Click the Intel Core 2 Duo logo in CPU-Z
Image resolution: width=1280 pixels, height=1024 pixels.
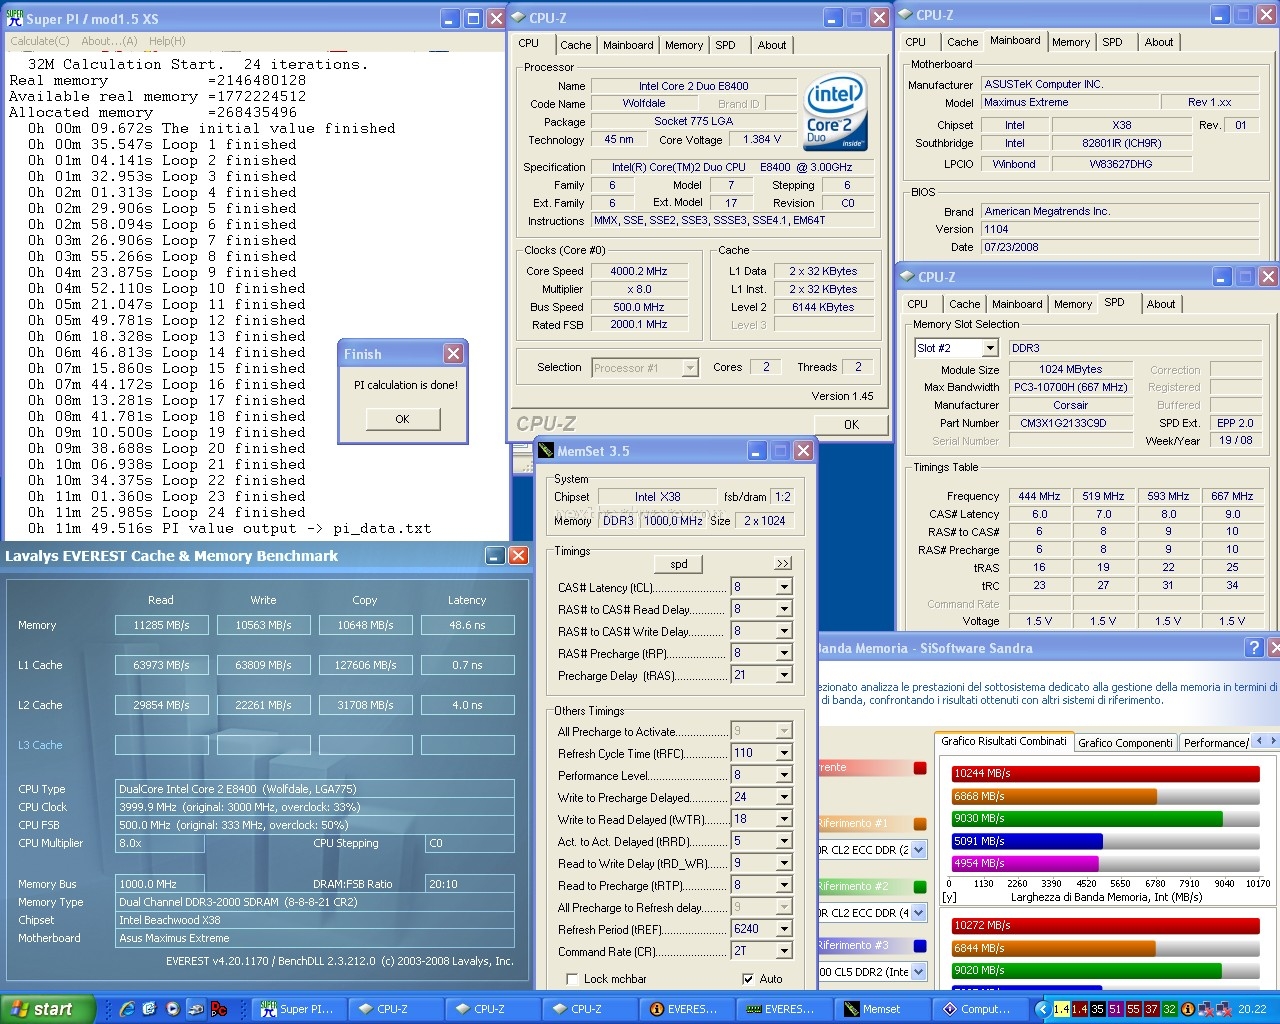(835, 111)
